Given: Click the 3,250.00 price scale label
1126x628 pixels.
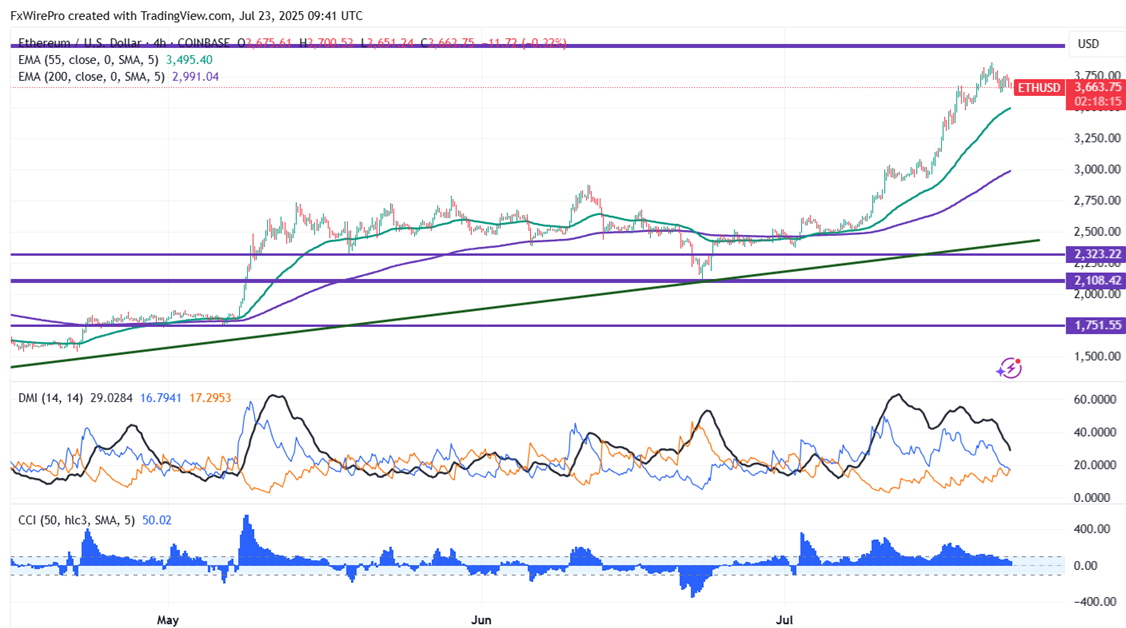Looking at the screenshot, I should 1097,138.
